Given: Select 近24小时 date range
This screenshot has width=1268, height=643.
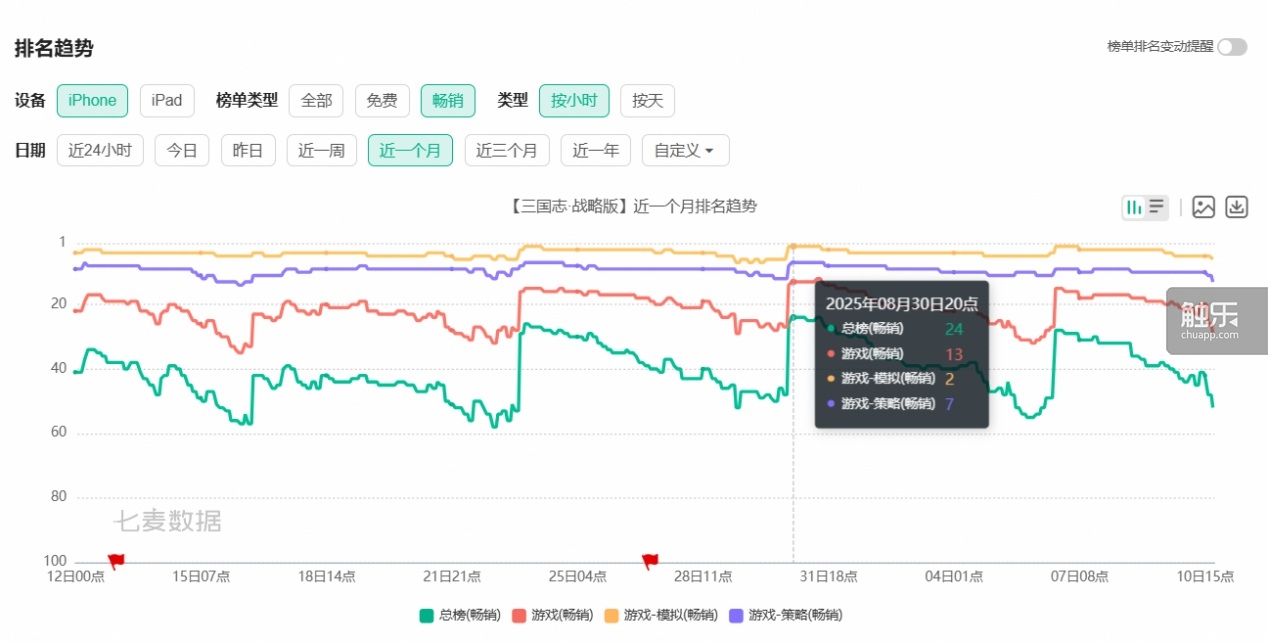Looking at the screenshot, I should [100, 150].
